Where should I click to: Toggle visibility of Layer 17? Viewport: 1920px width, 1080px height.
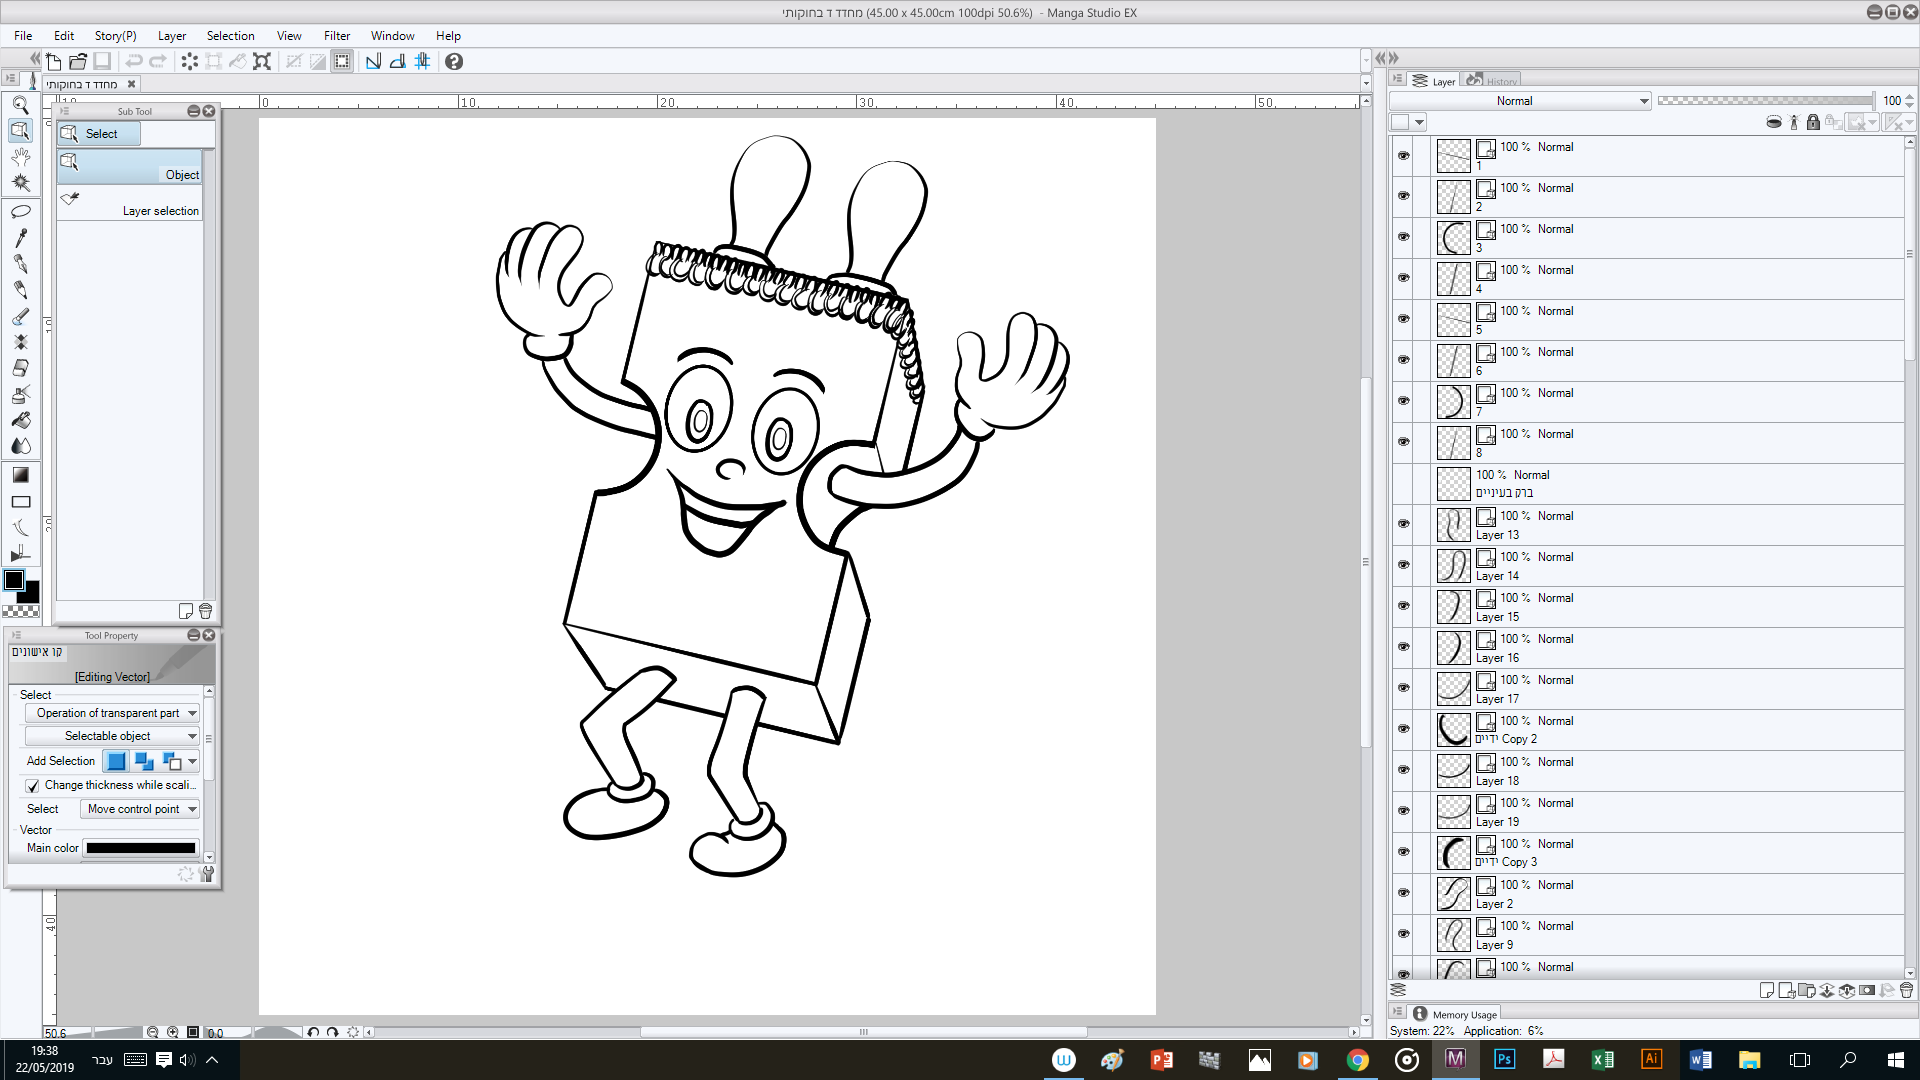(x=1403, y=688)
